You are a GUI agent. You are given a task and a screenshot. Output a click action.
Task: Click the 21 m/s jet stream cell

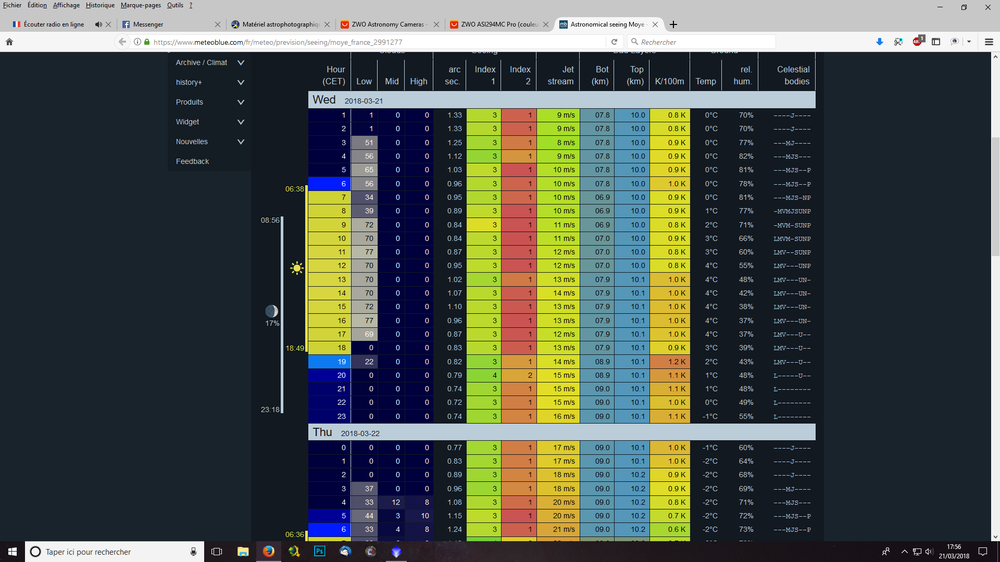558,529
